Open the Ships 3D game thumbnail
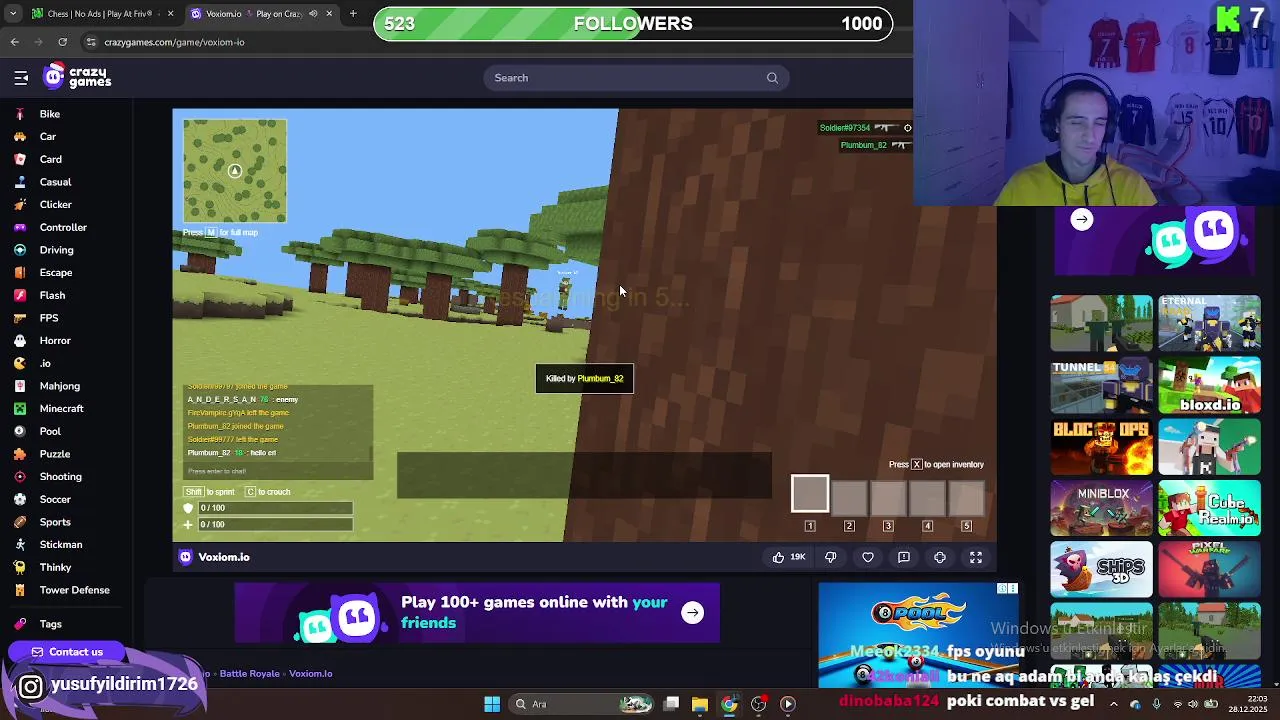The height and width of the screenshot is (720, 1280). (x=1101, y=570)
